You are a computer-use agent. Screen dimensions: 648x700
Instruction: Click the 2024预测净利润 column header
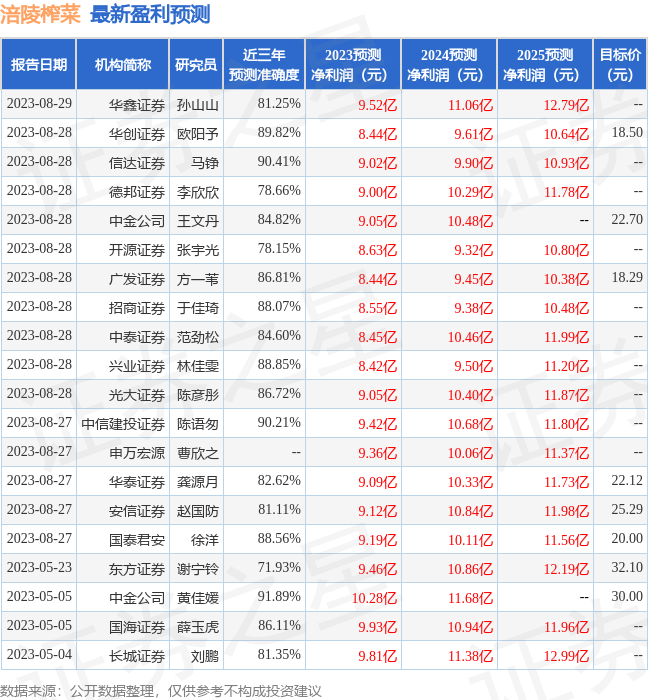[x=449, y=65]
